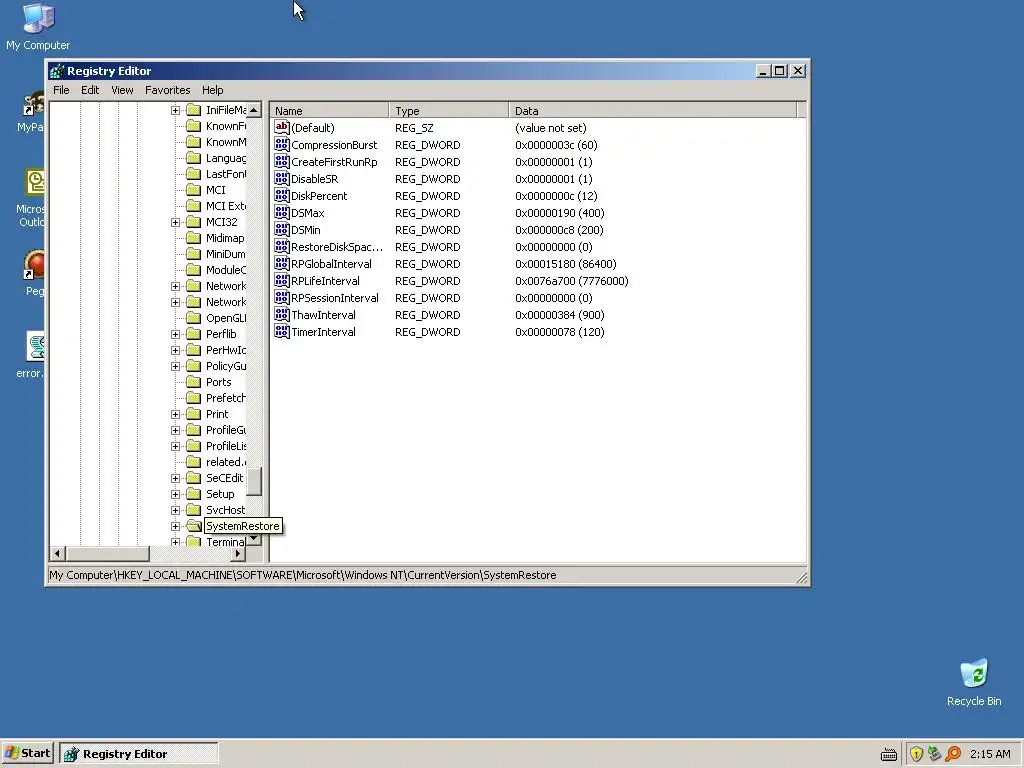Screen dimensions: 1024x768
Task: Click the RPLifeInterval DWORD icon
Action: click(281, 280)
